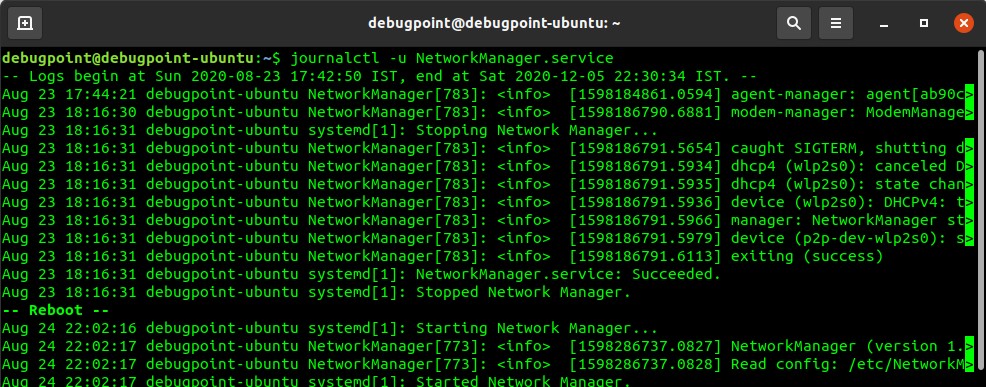986x387 pixels.
Task: Click the title debugpoint@debugpoint-ubuntu: ~
Action: (494, 23)
